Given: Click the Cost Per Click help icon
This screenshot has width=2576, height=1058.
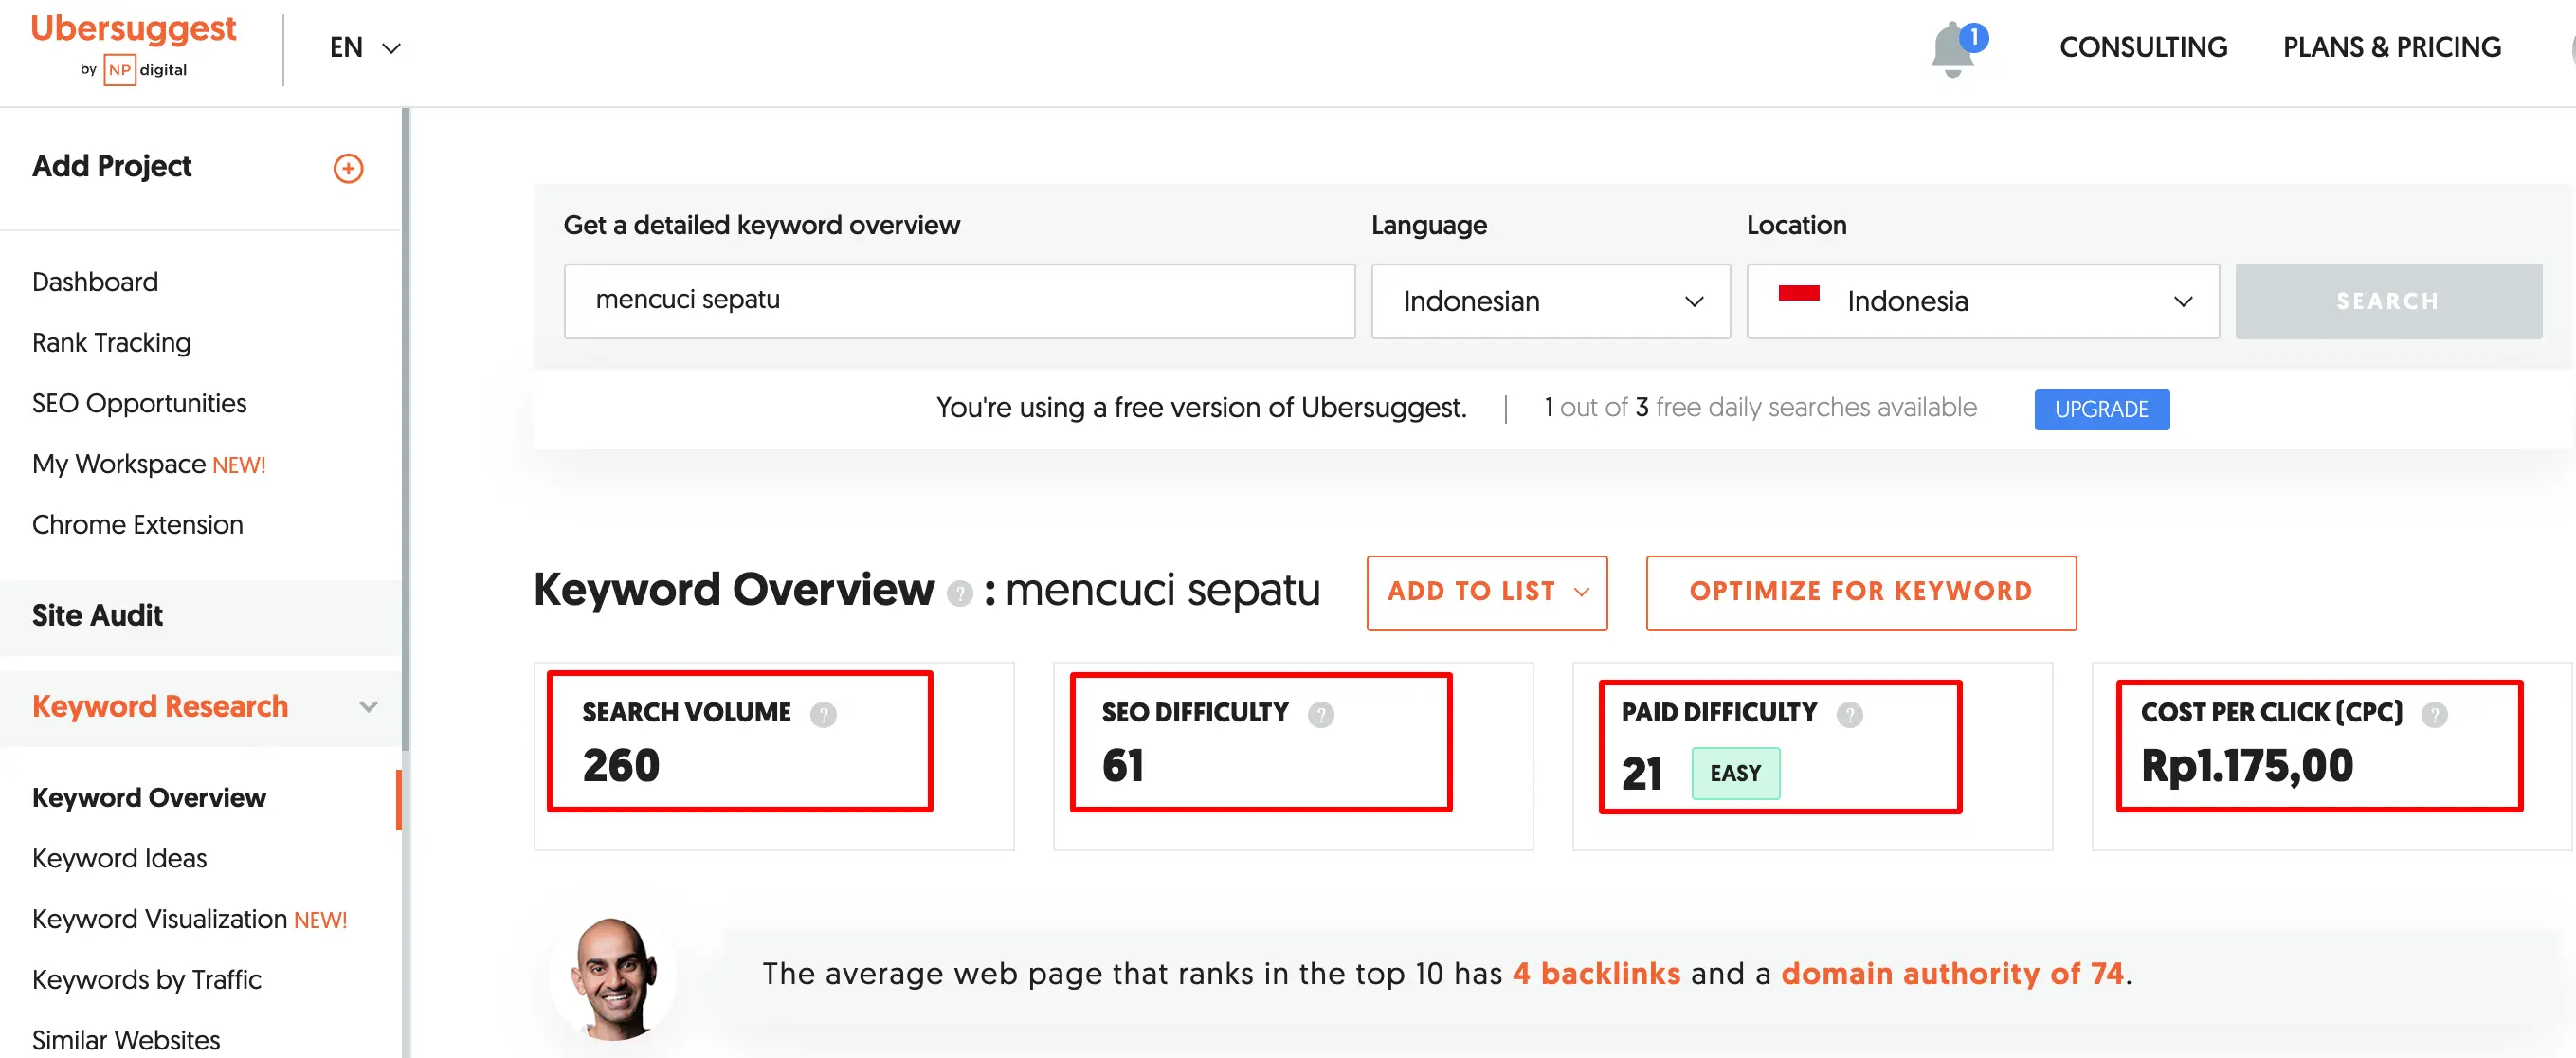Looking at the screenshot, I should coord(2433,714).
